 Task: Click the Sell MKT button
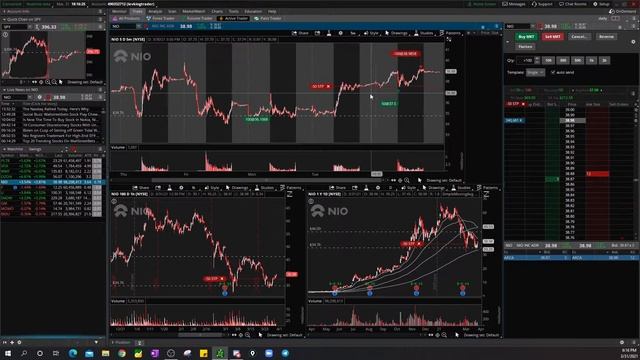point(553,37)
